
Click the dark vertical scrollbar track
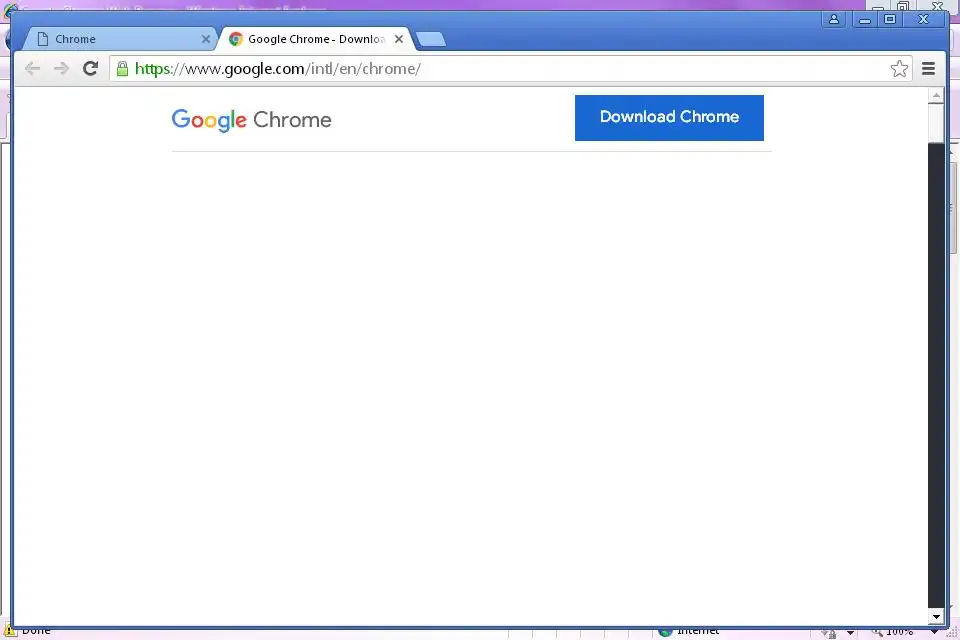coord(936,374)
